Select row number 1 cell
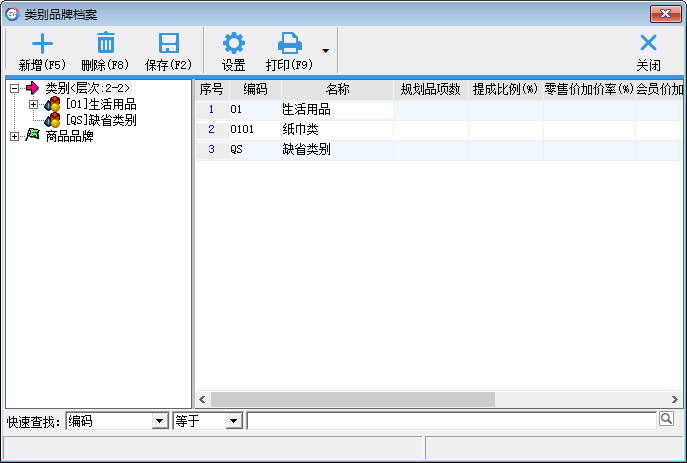 pos(212,110)
